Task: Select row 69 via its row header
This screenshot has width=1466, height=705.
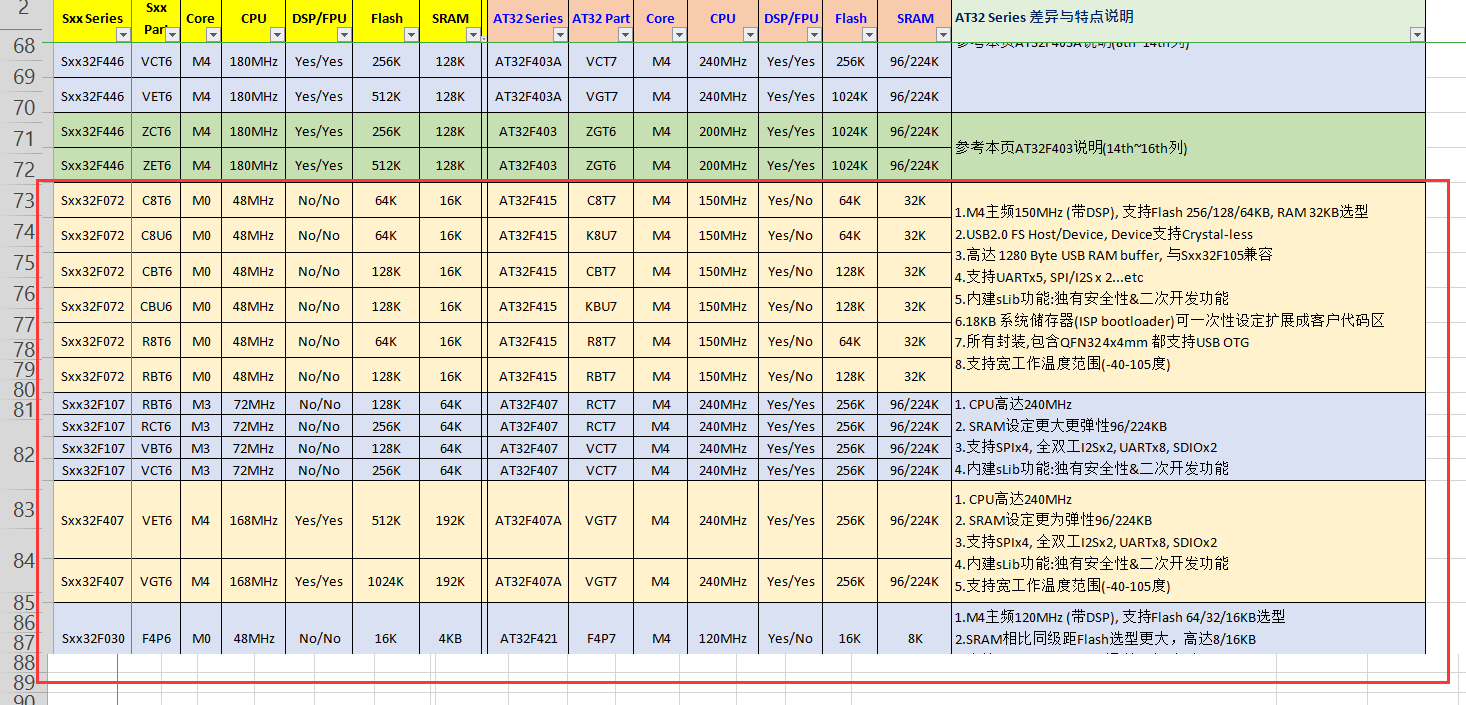Action: [24, 77]
